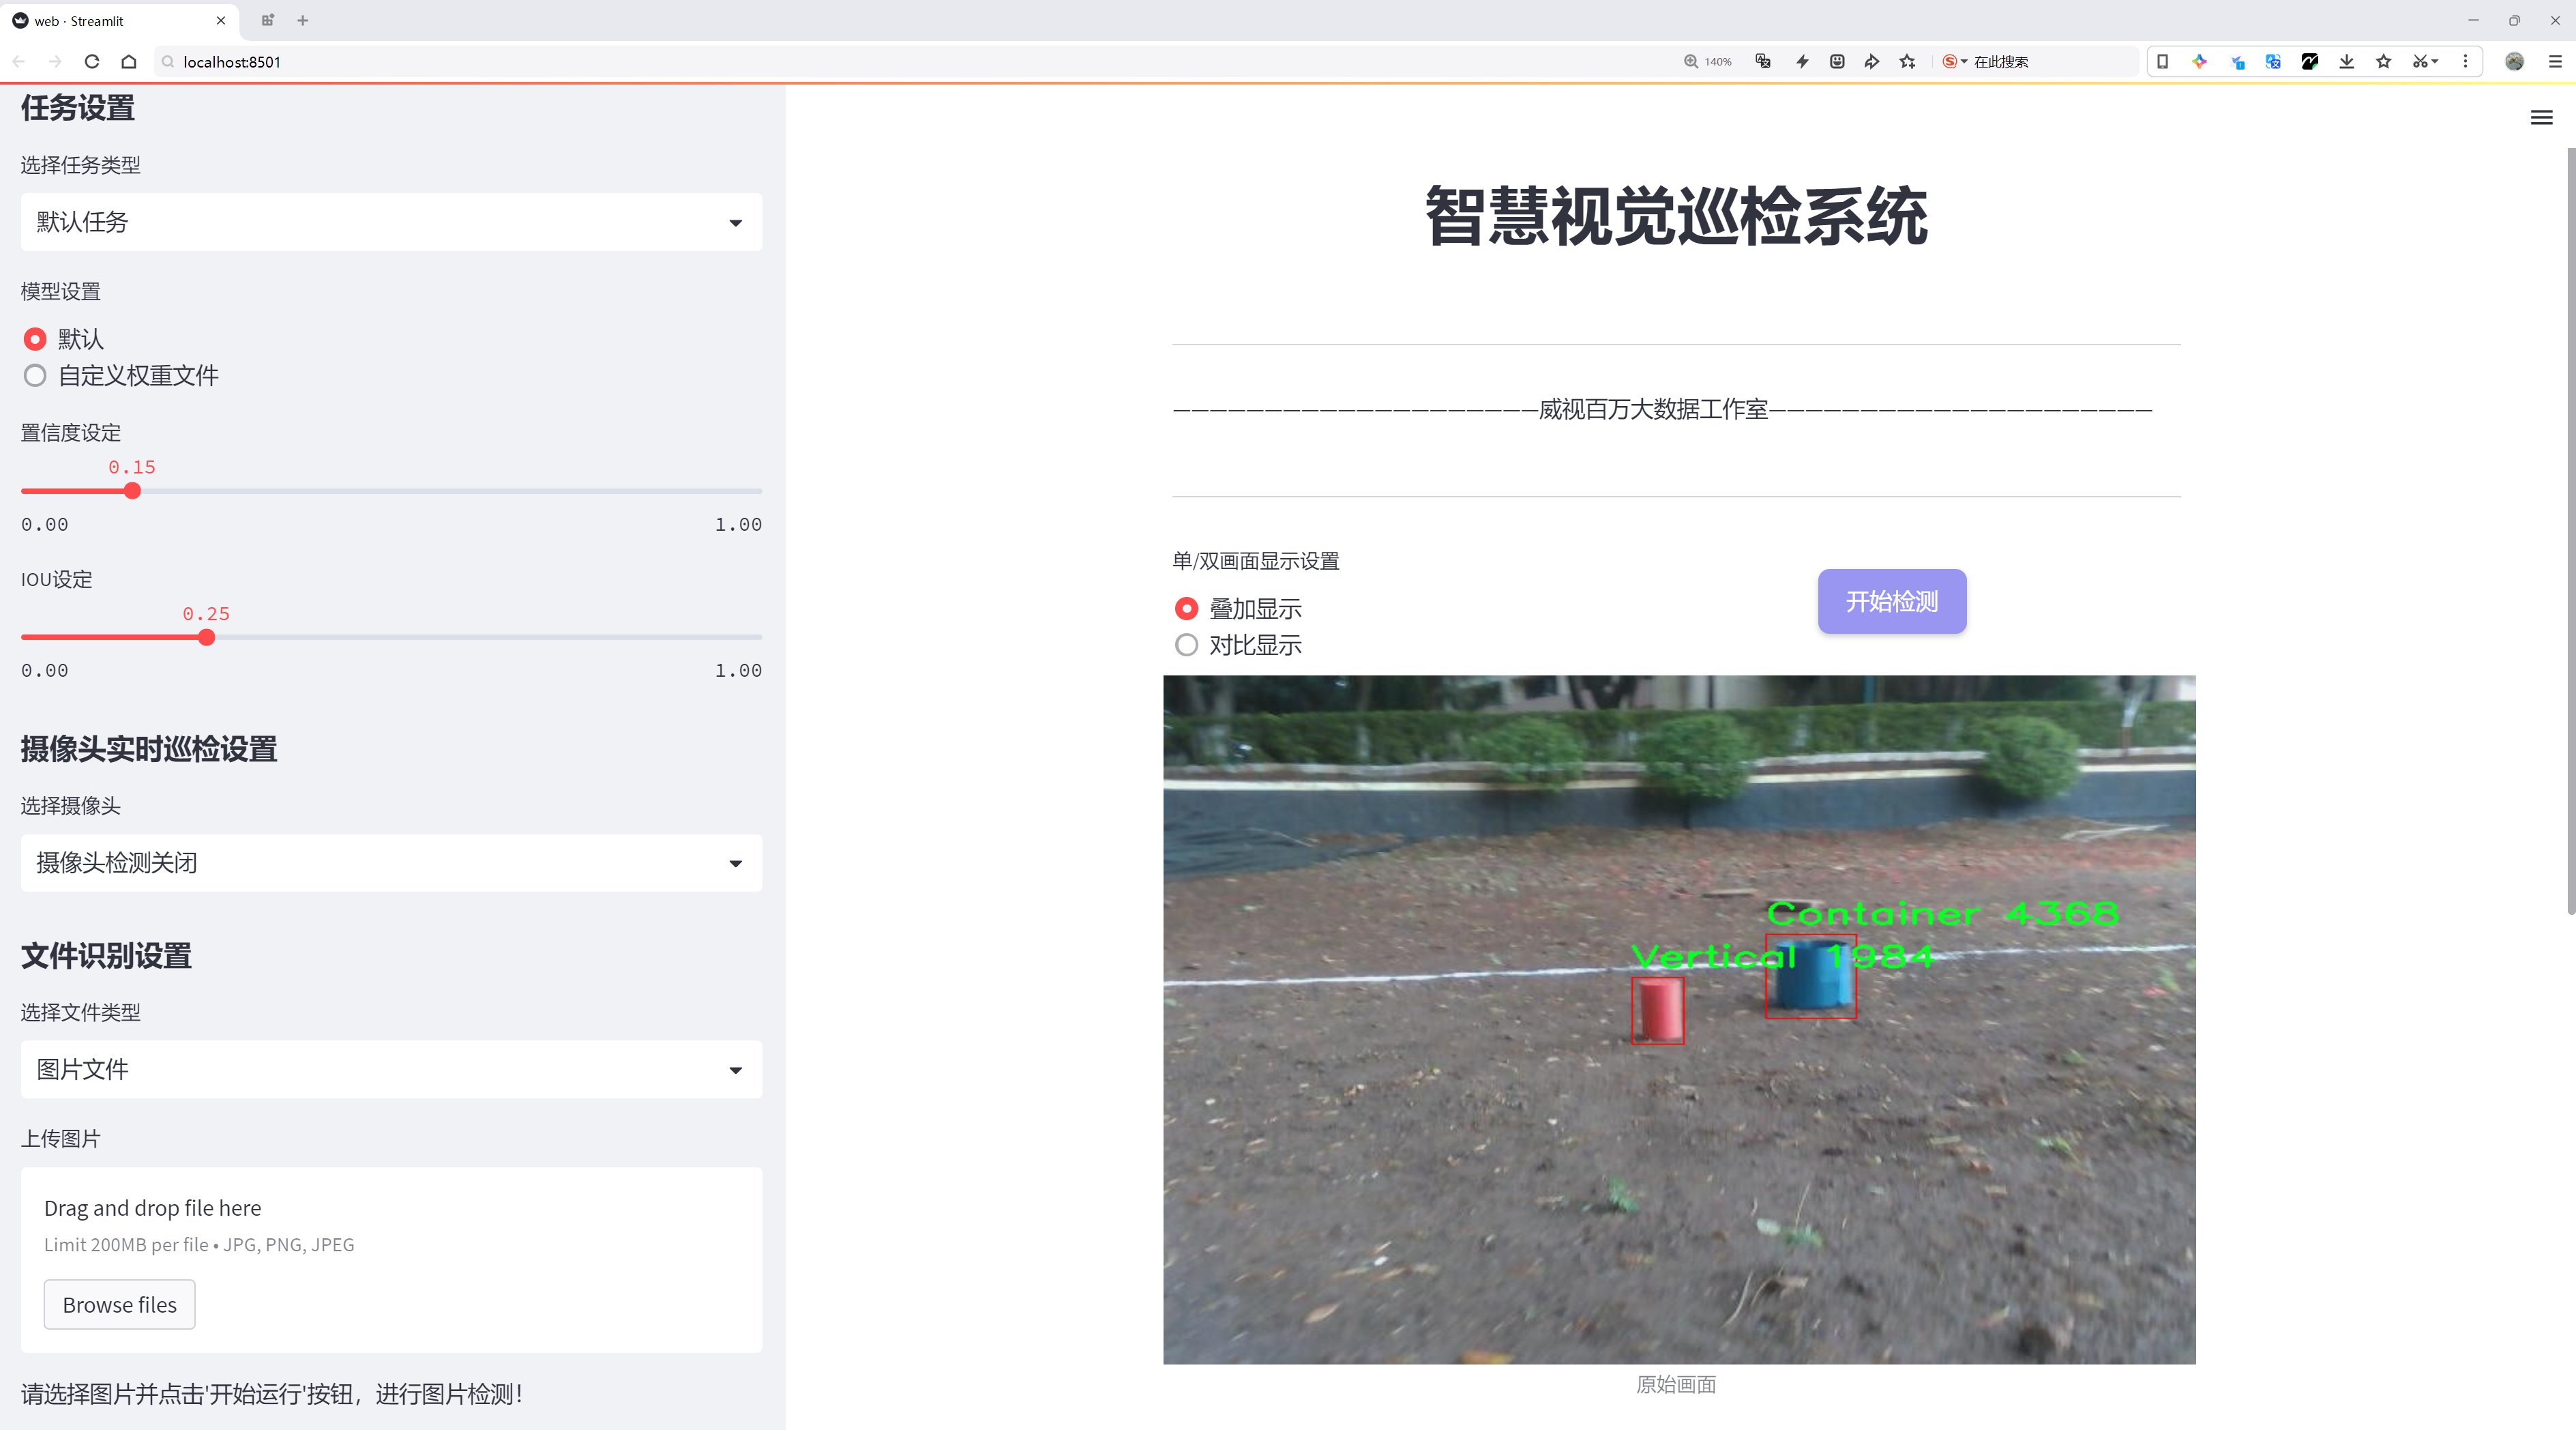Screen dimensions: 2576x1430
Task: Open a new browser tab
Action: tap(303, 20)
